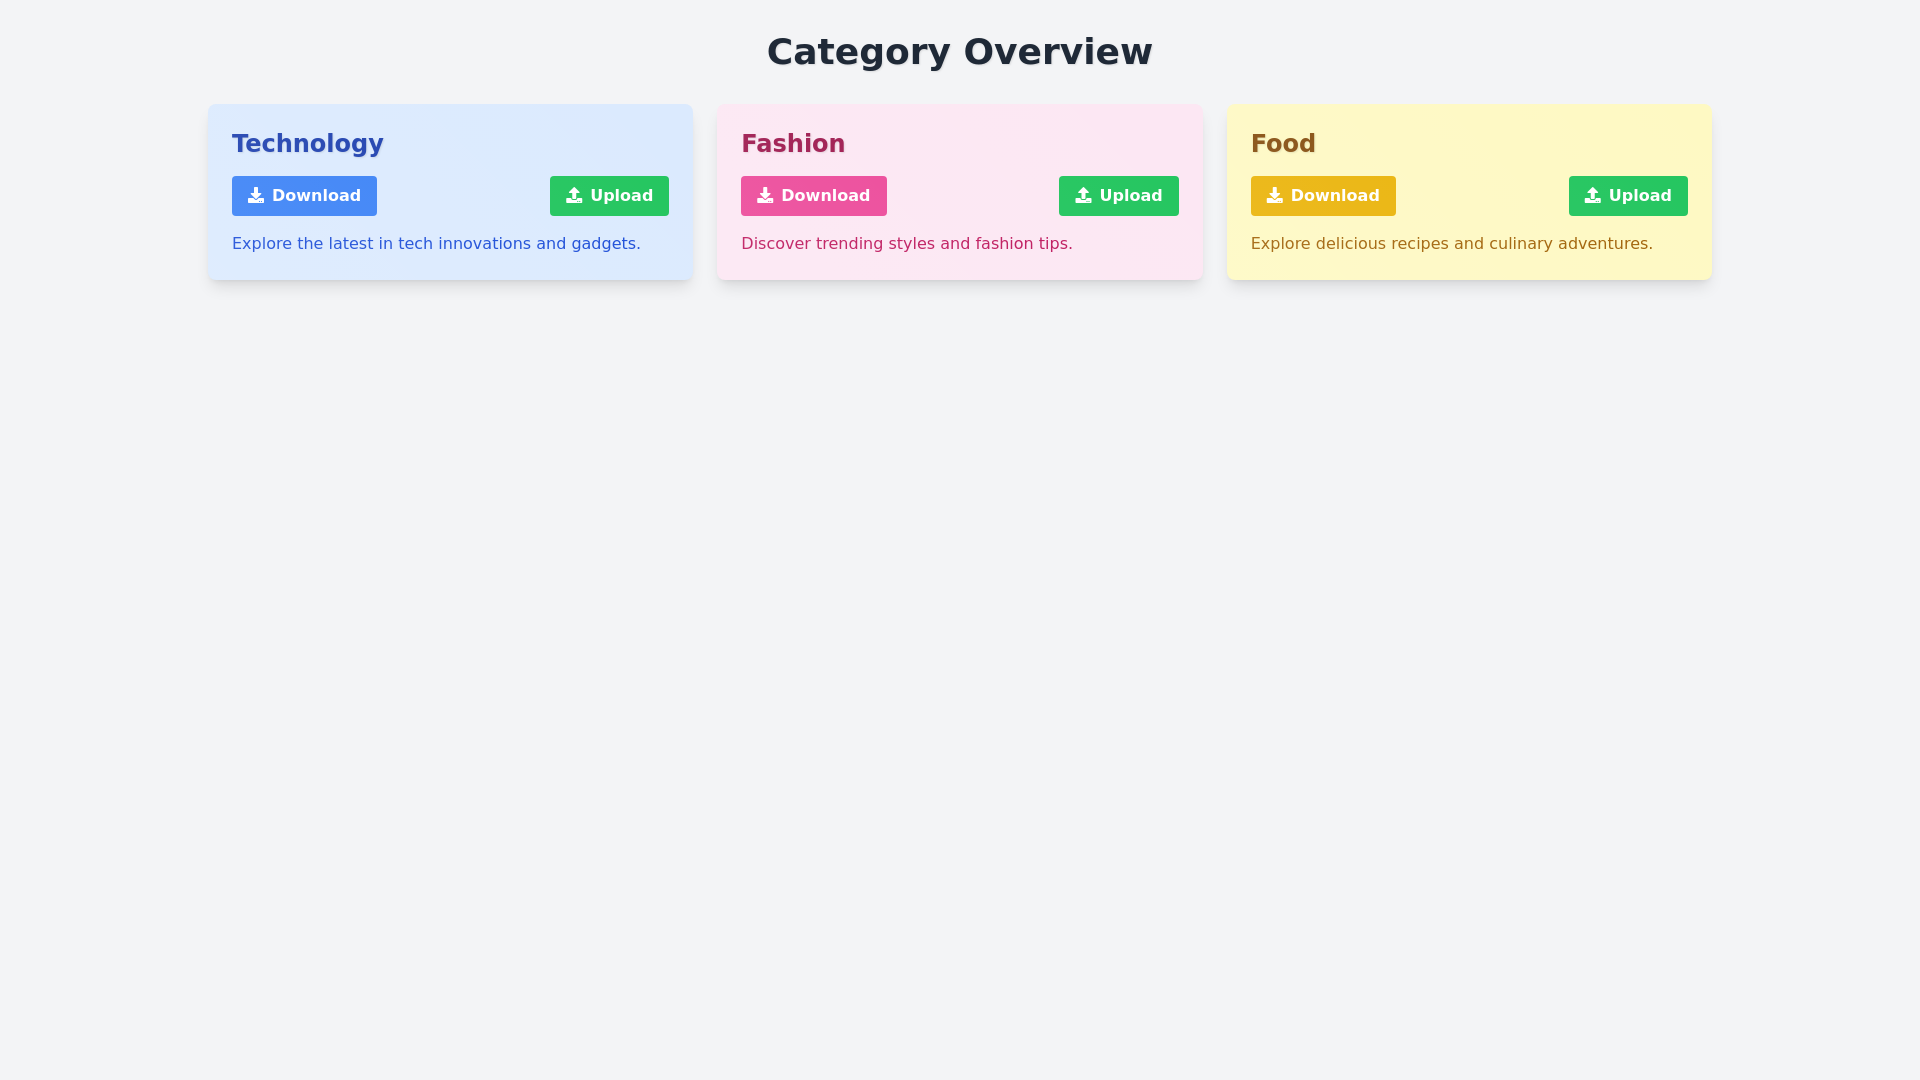Select the Technology heading
The height and width of the screenshot is (1080, 1920).
[x=307, y=143]
